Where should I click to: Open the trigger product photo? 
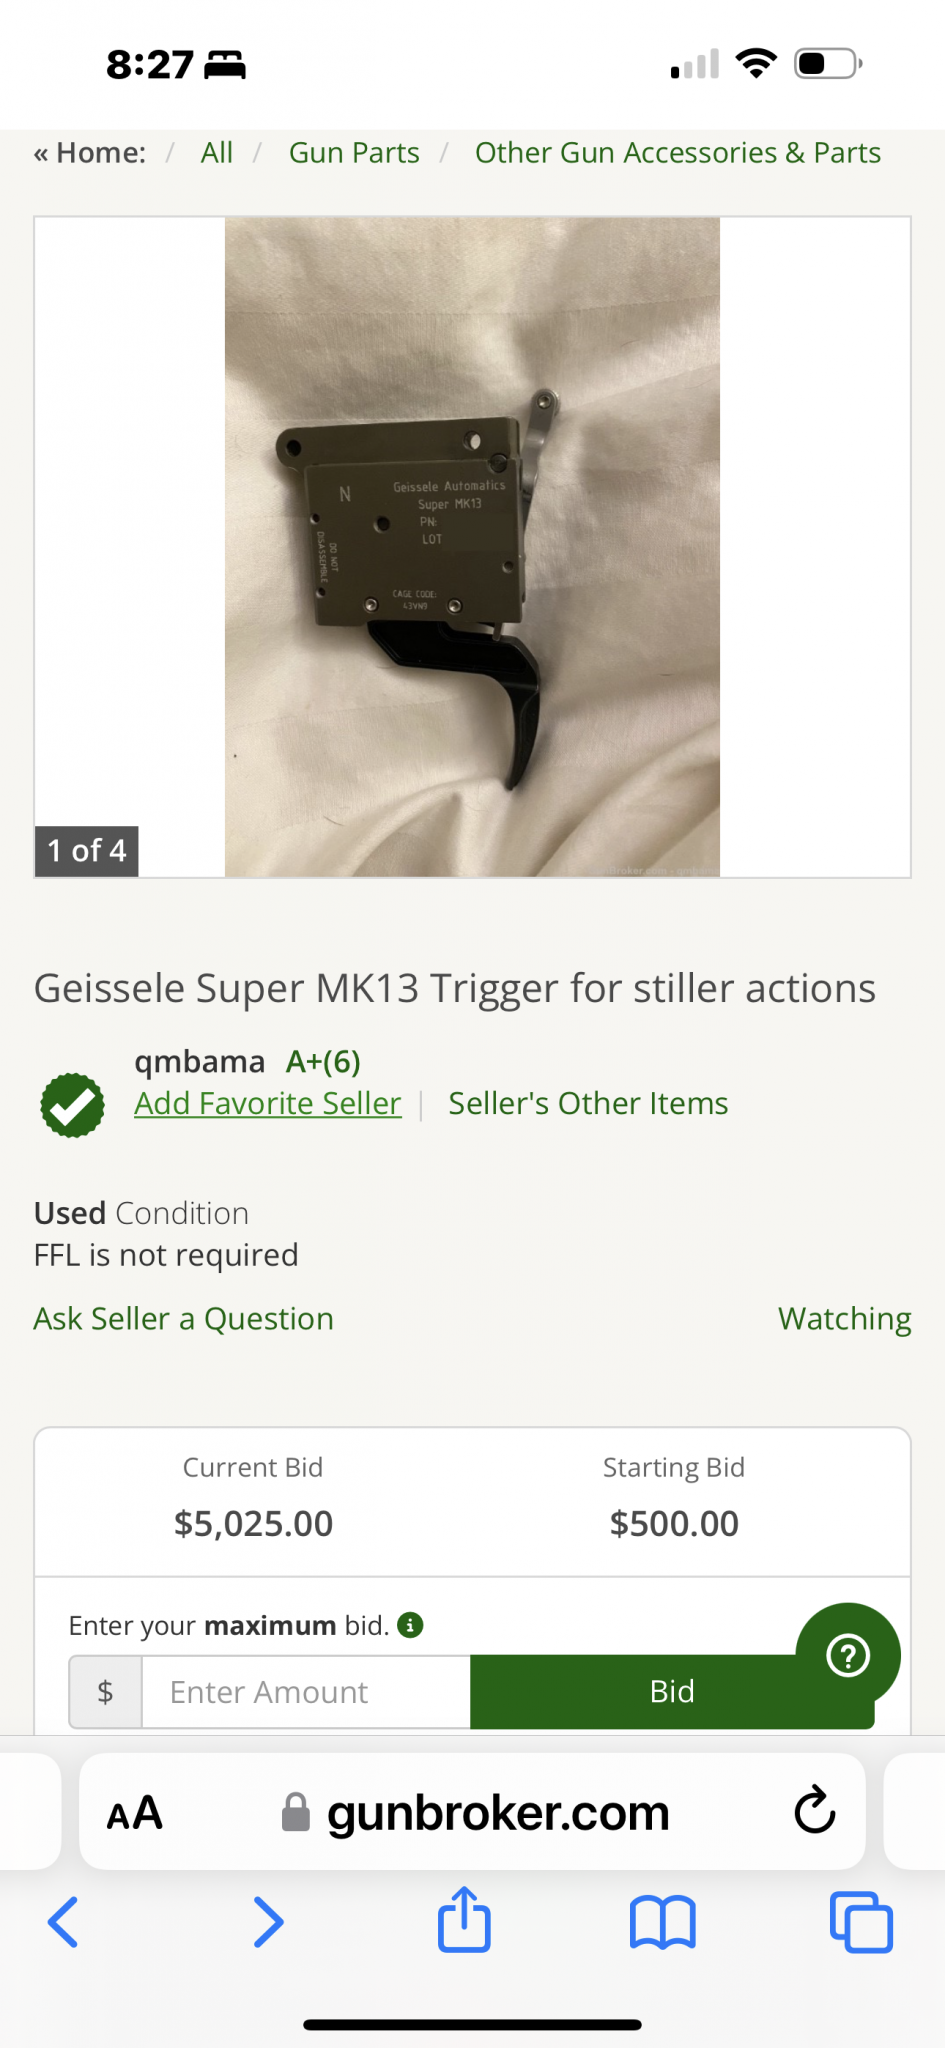pos(472,547)
